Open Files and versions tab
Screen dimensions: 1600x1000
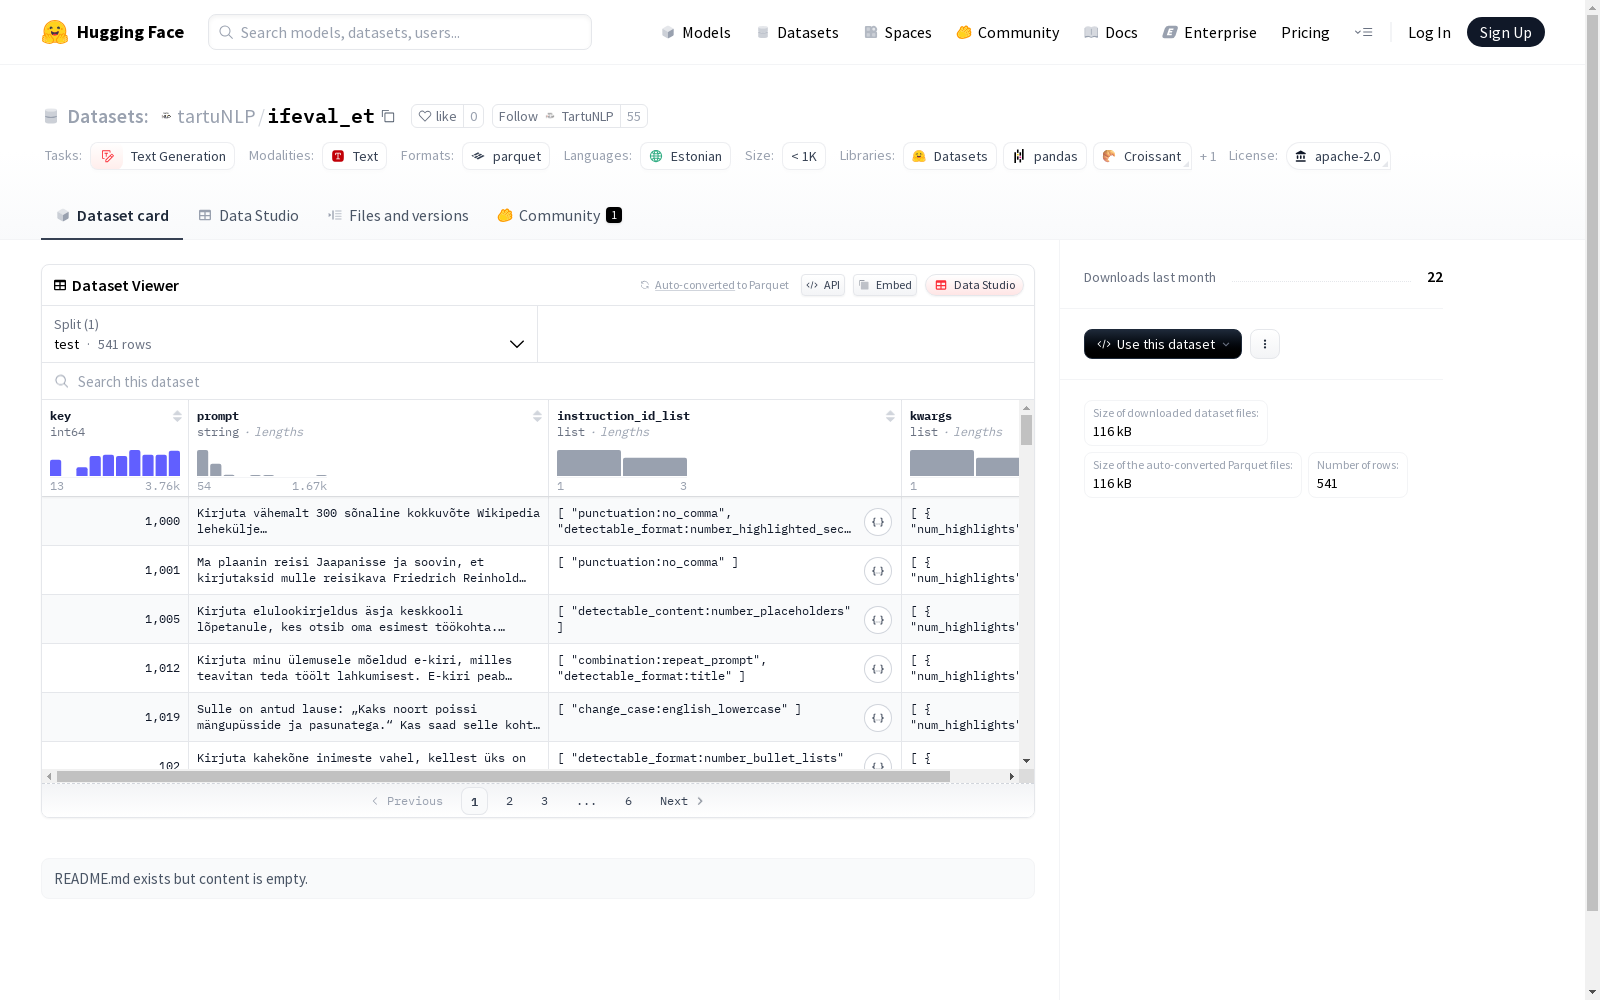tap(398, 215)
